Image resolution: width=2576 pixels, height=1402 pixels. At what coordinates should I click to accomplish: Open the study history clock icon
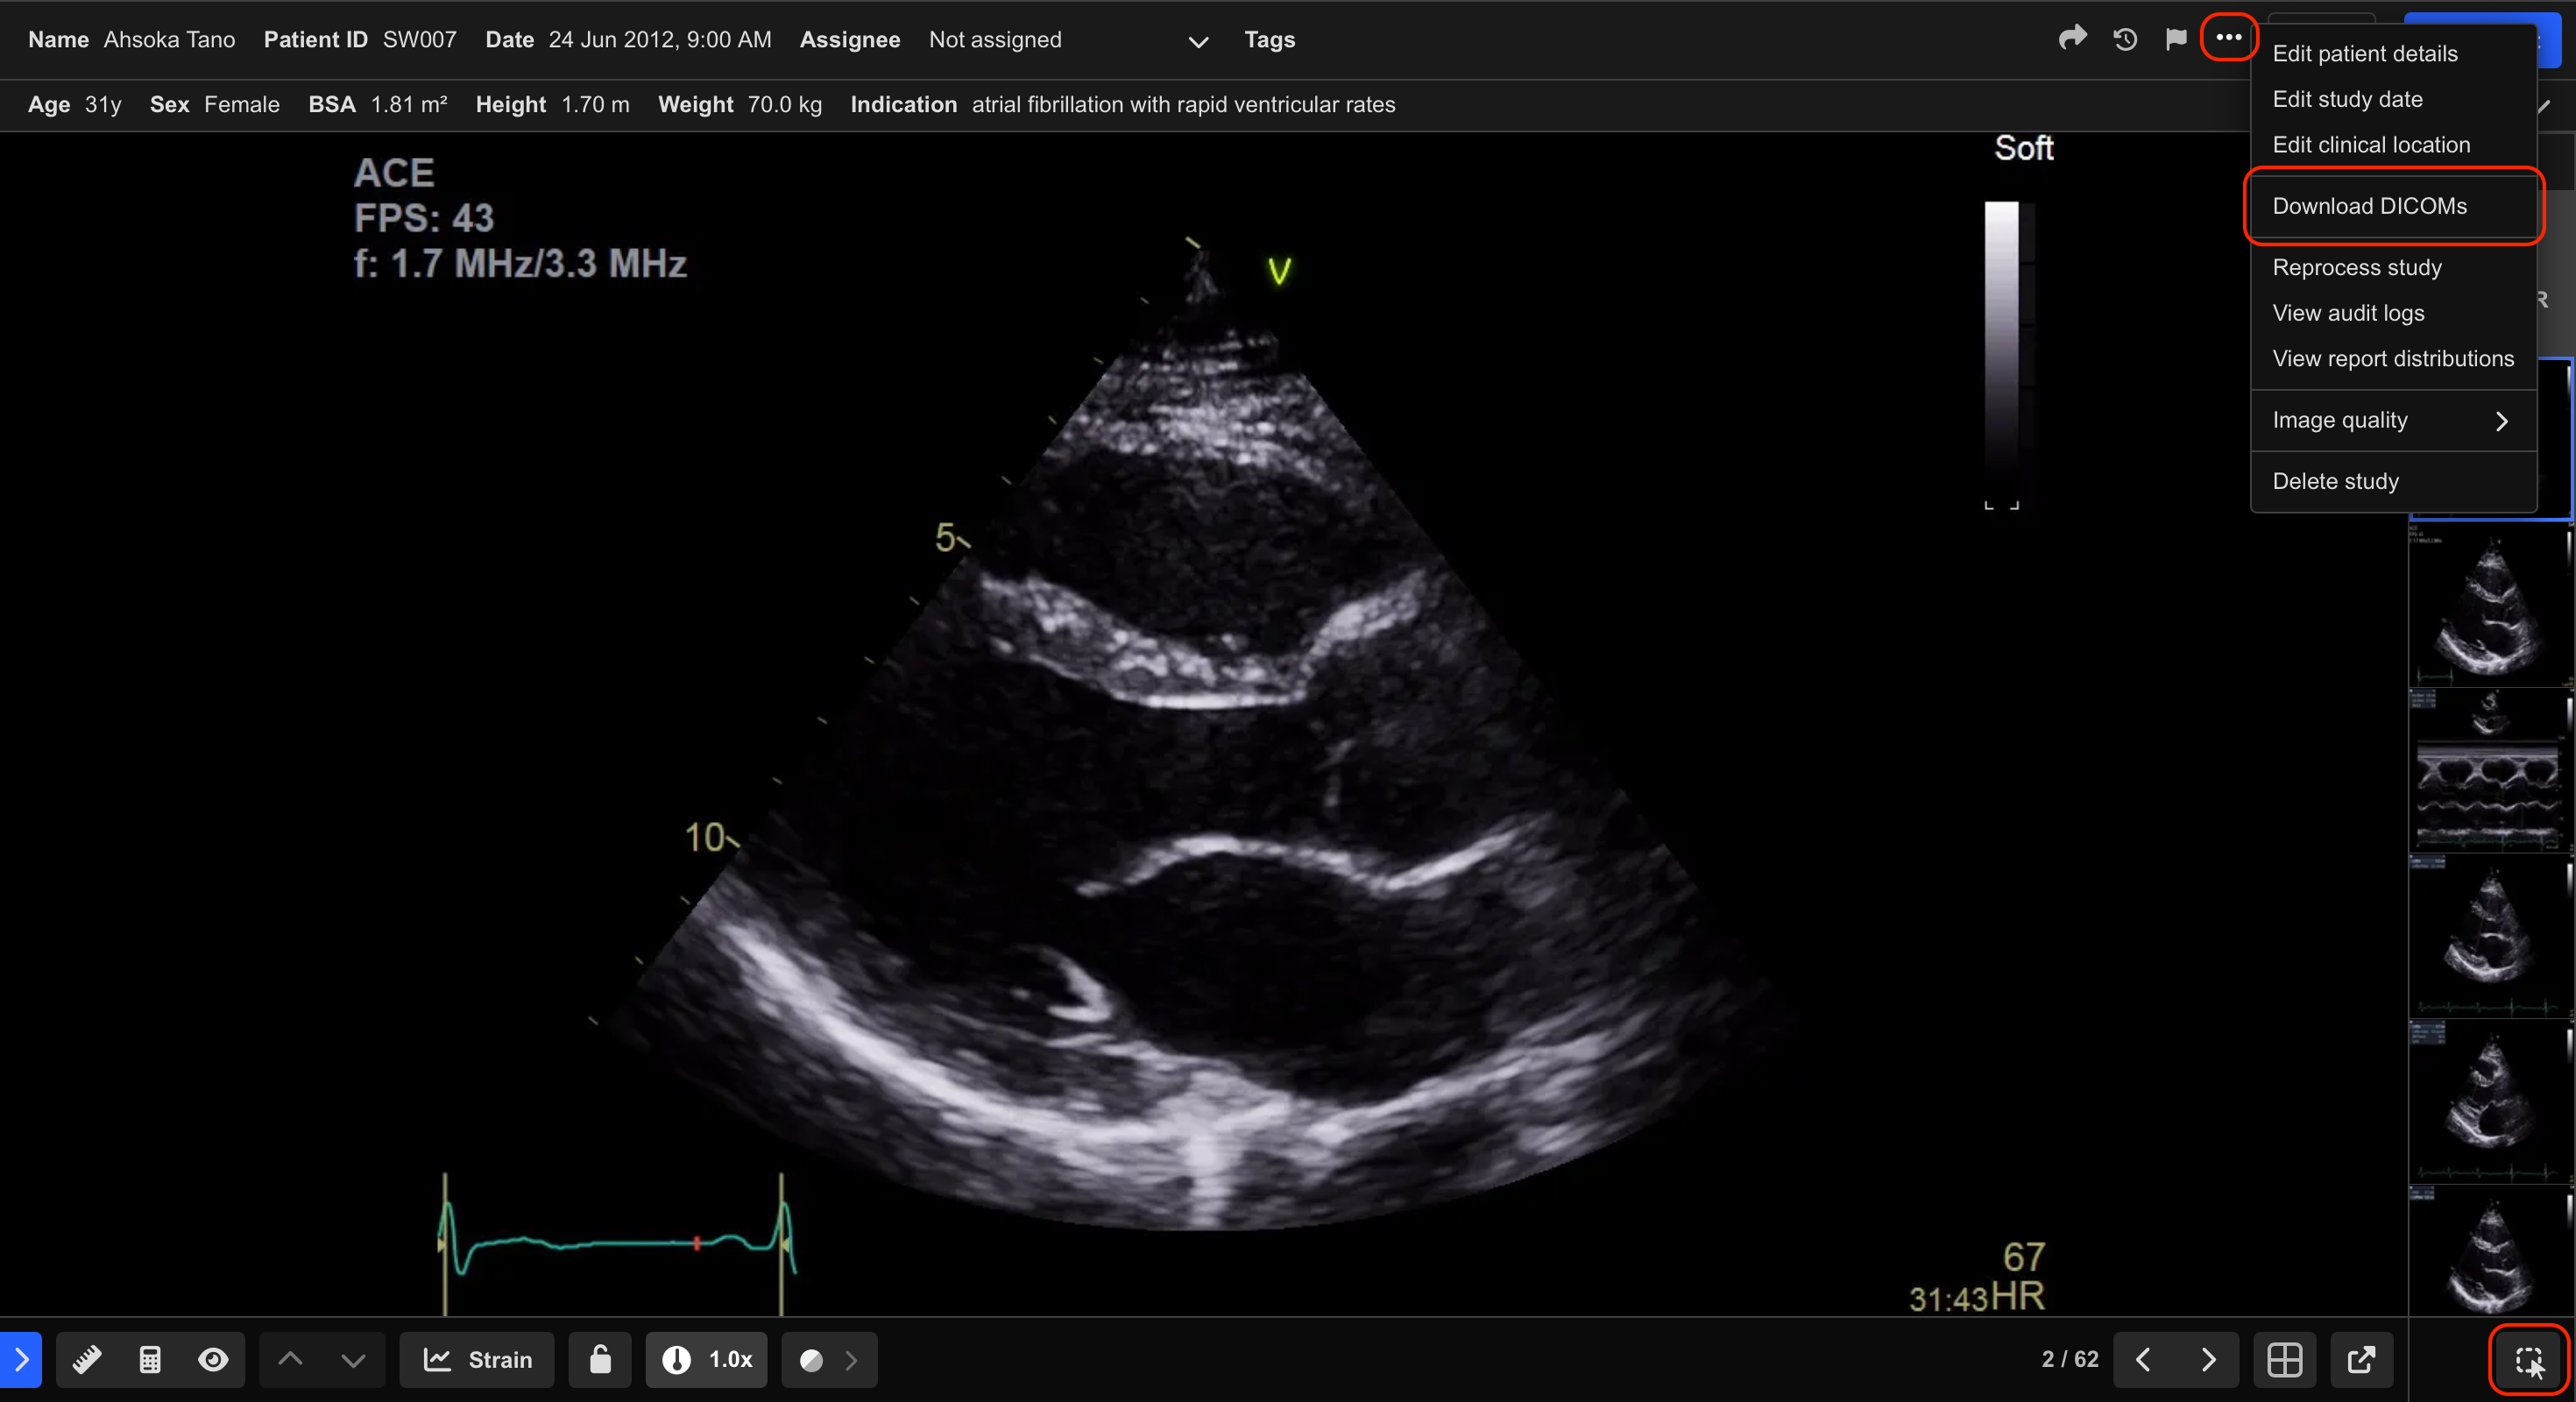tap(2125, 39)
